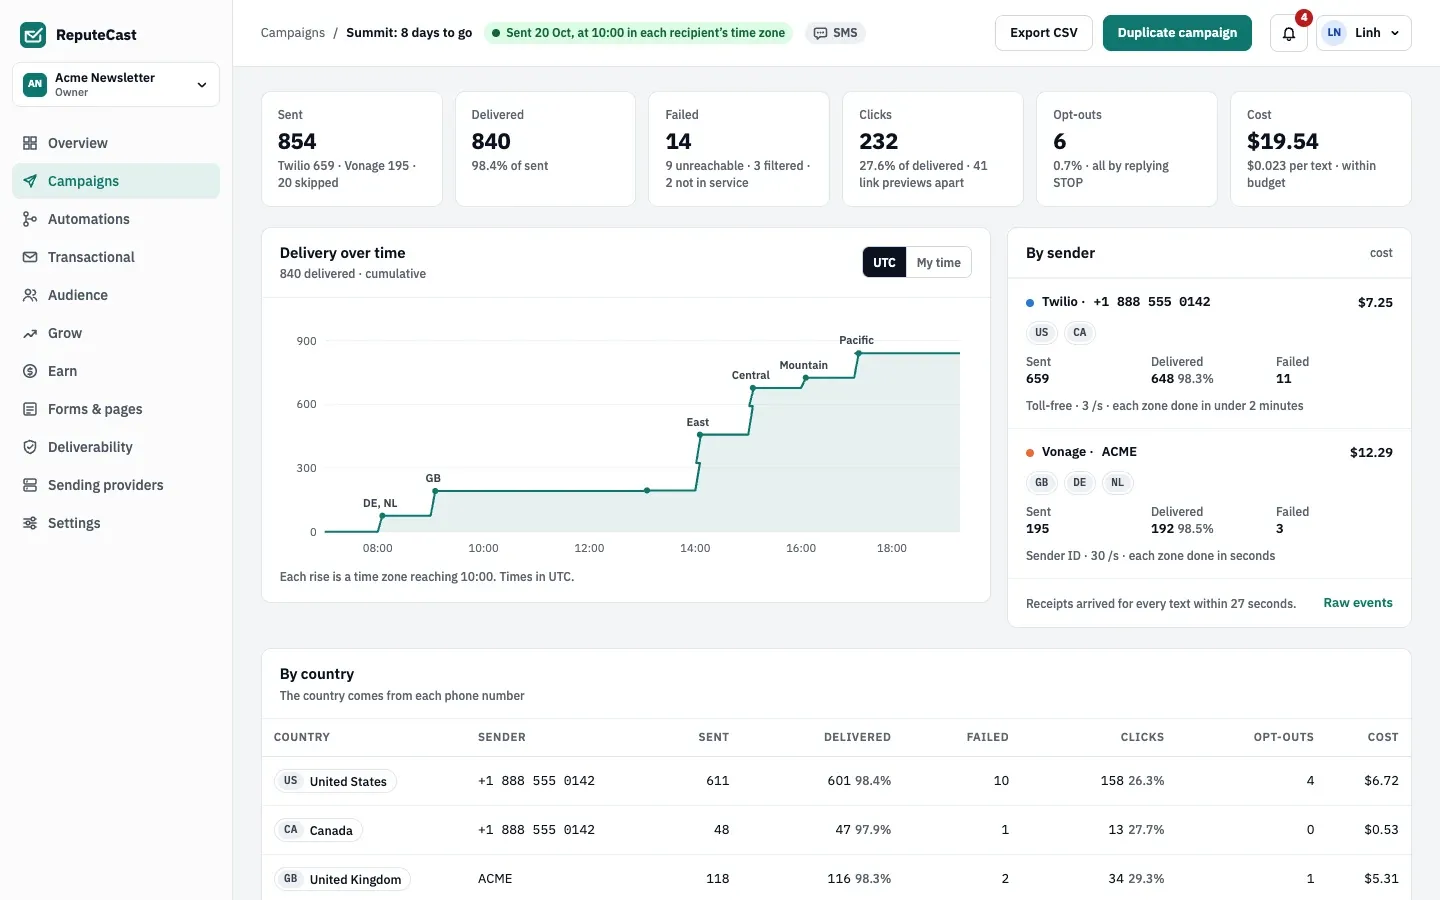Open Audience in the sidebar

tap(116, 295)
